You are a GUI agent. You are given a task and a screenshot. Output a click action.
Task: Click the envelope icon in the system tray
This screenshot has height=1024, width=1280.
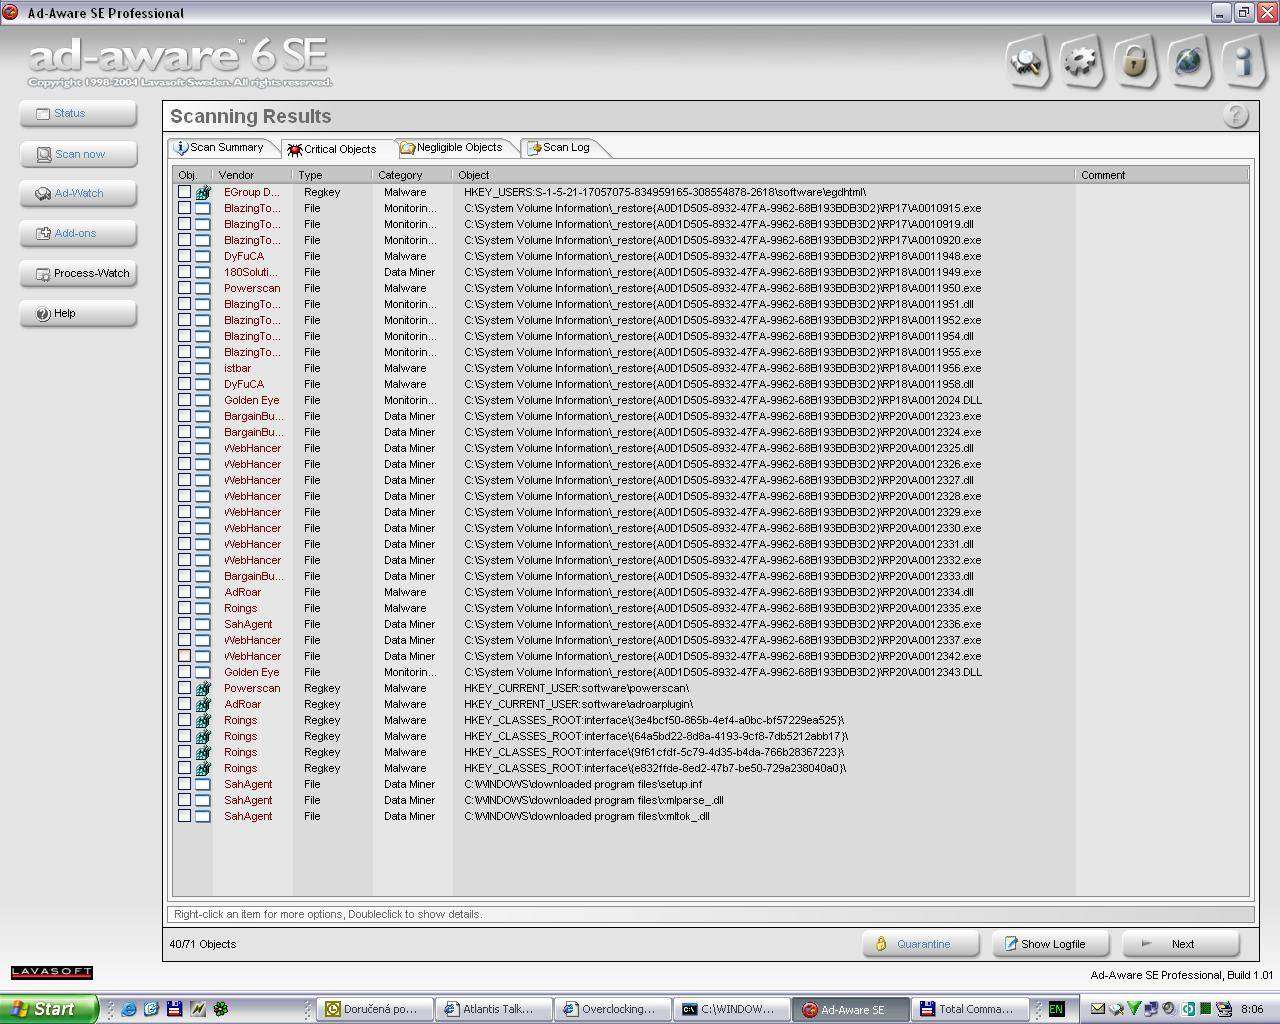(x=1098, y=1009)
